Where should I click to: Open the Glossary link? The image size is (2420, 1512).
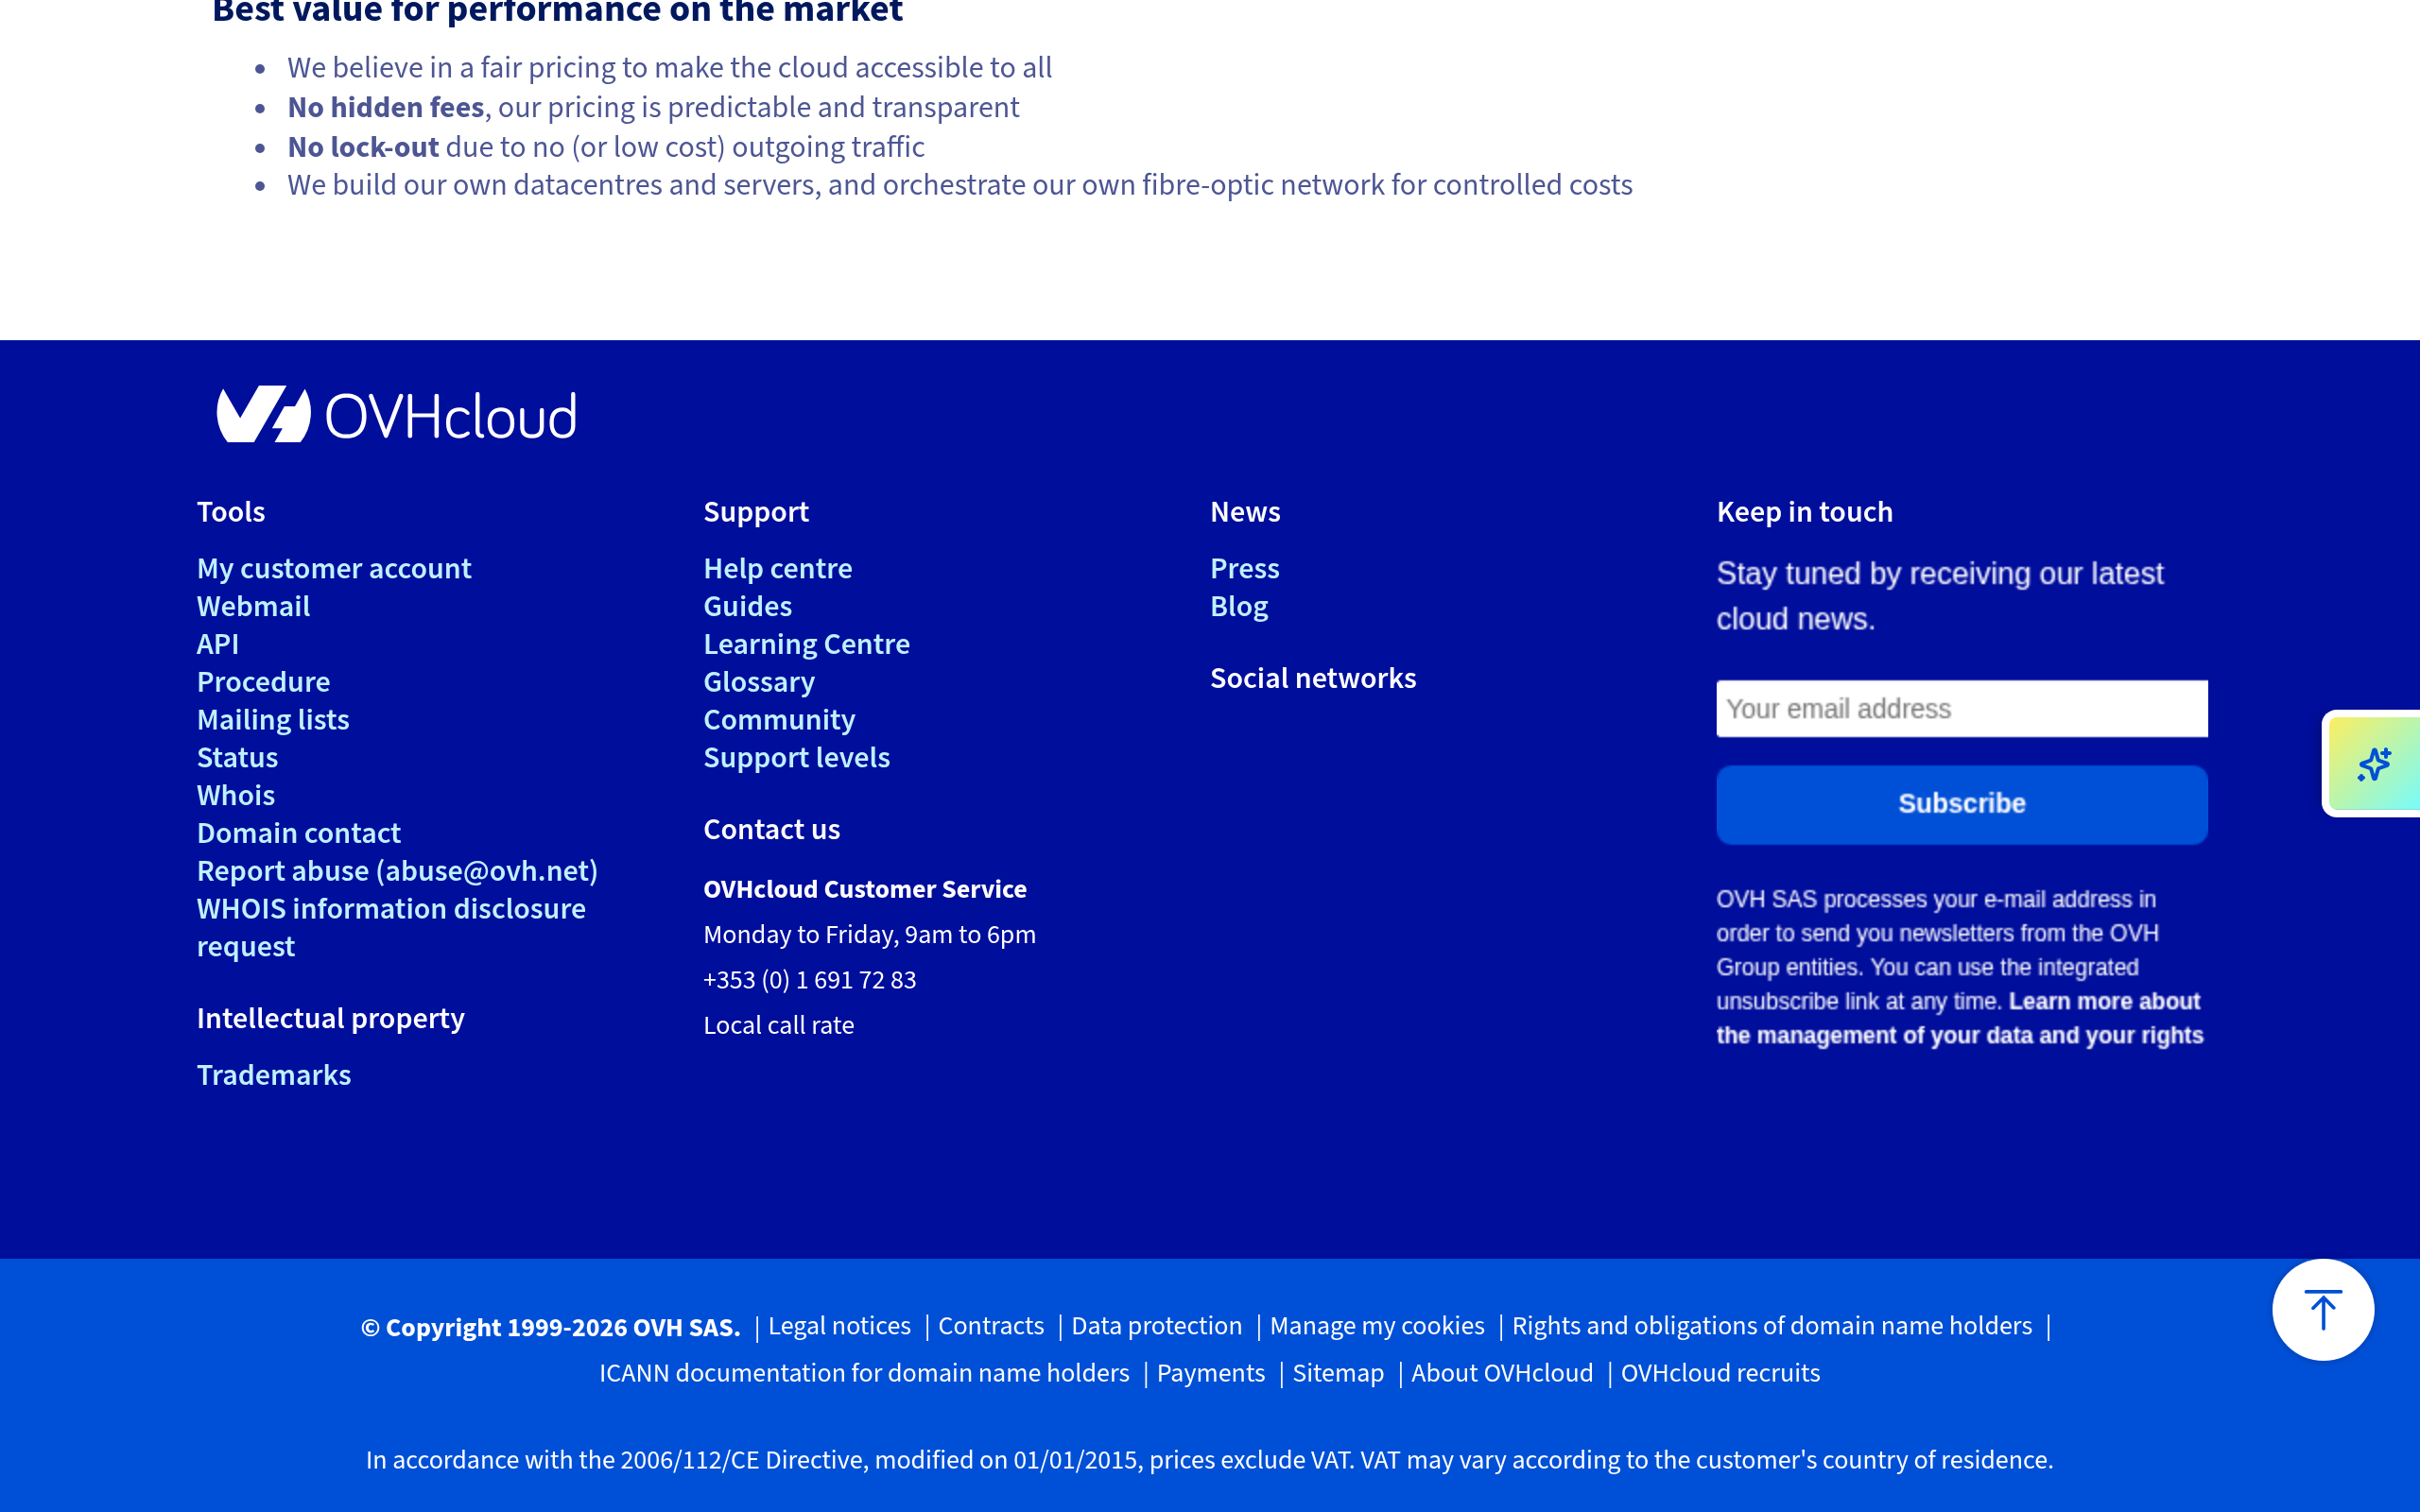coord(759,682)
